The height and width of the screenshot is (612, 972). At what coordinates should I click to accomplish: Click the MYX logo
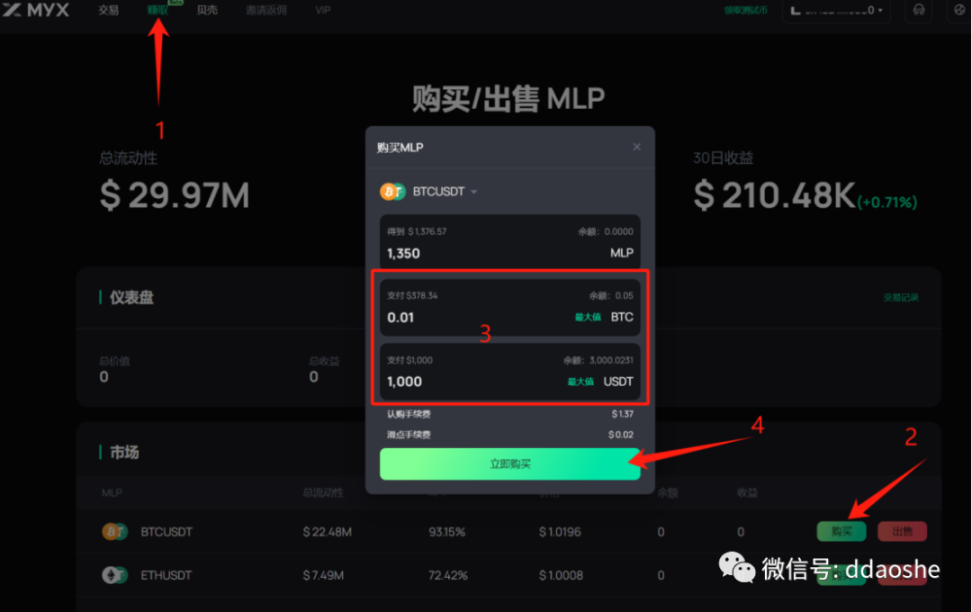click(36, 10)
